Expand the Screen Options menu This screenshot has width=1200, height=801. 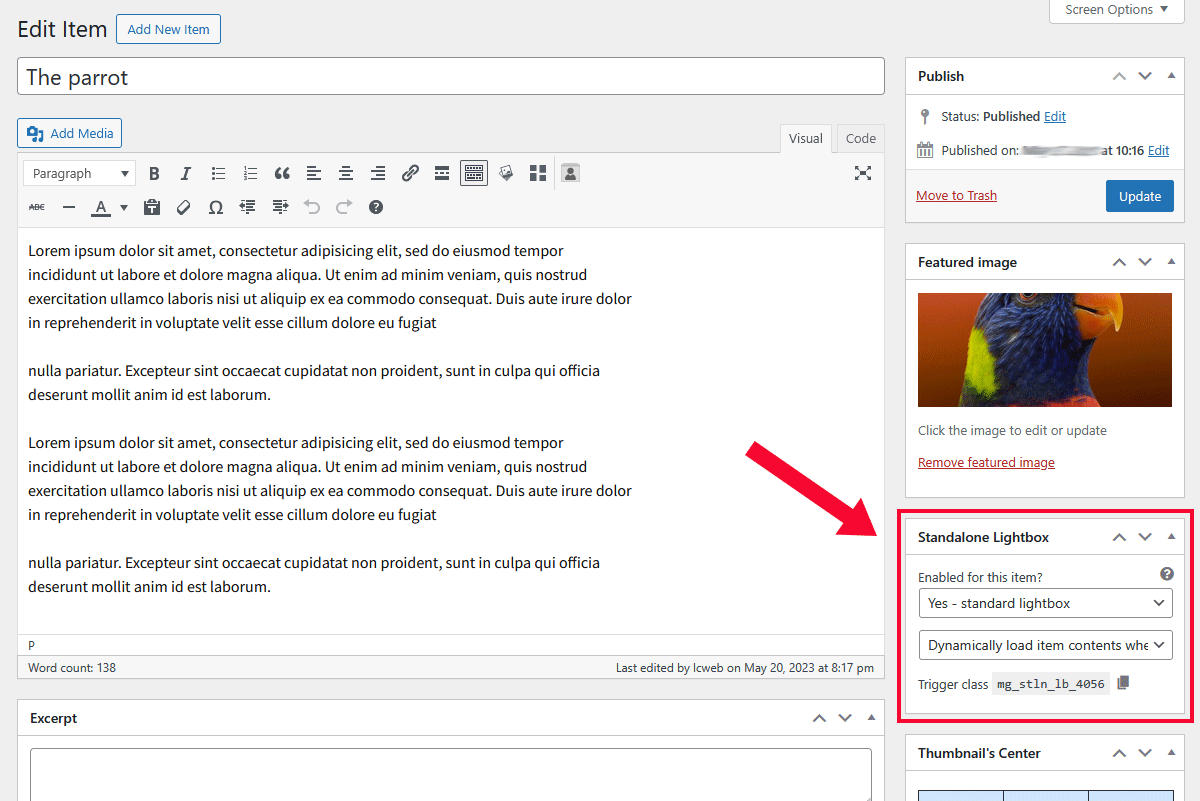click(1116, 10)
